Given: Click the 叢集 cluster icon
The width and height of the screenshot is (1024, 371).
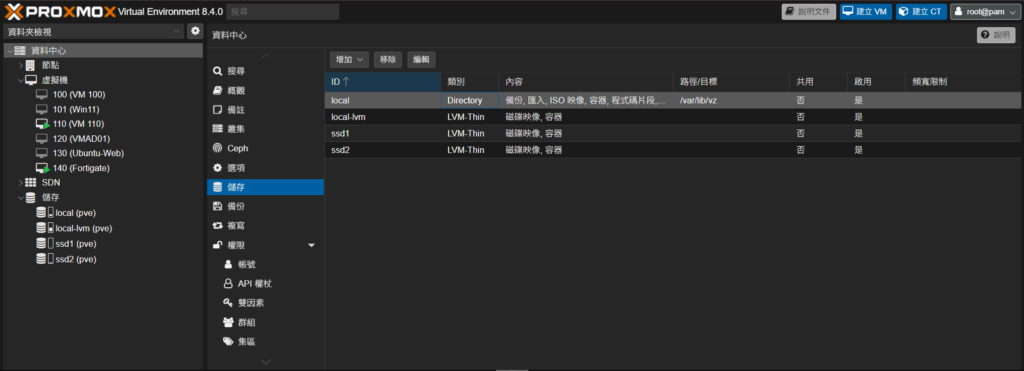Looking at the screenshot, I should [x=217, y=129].
